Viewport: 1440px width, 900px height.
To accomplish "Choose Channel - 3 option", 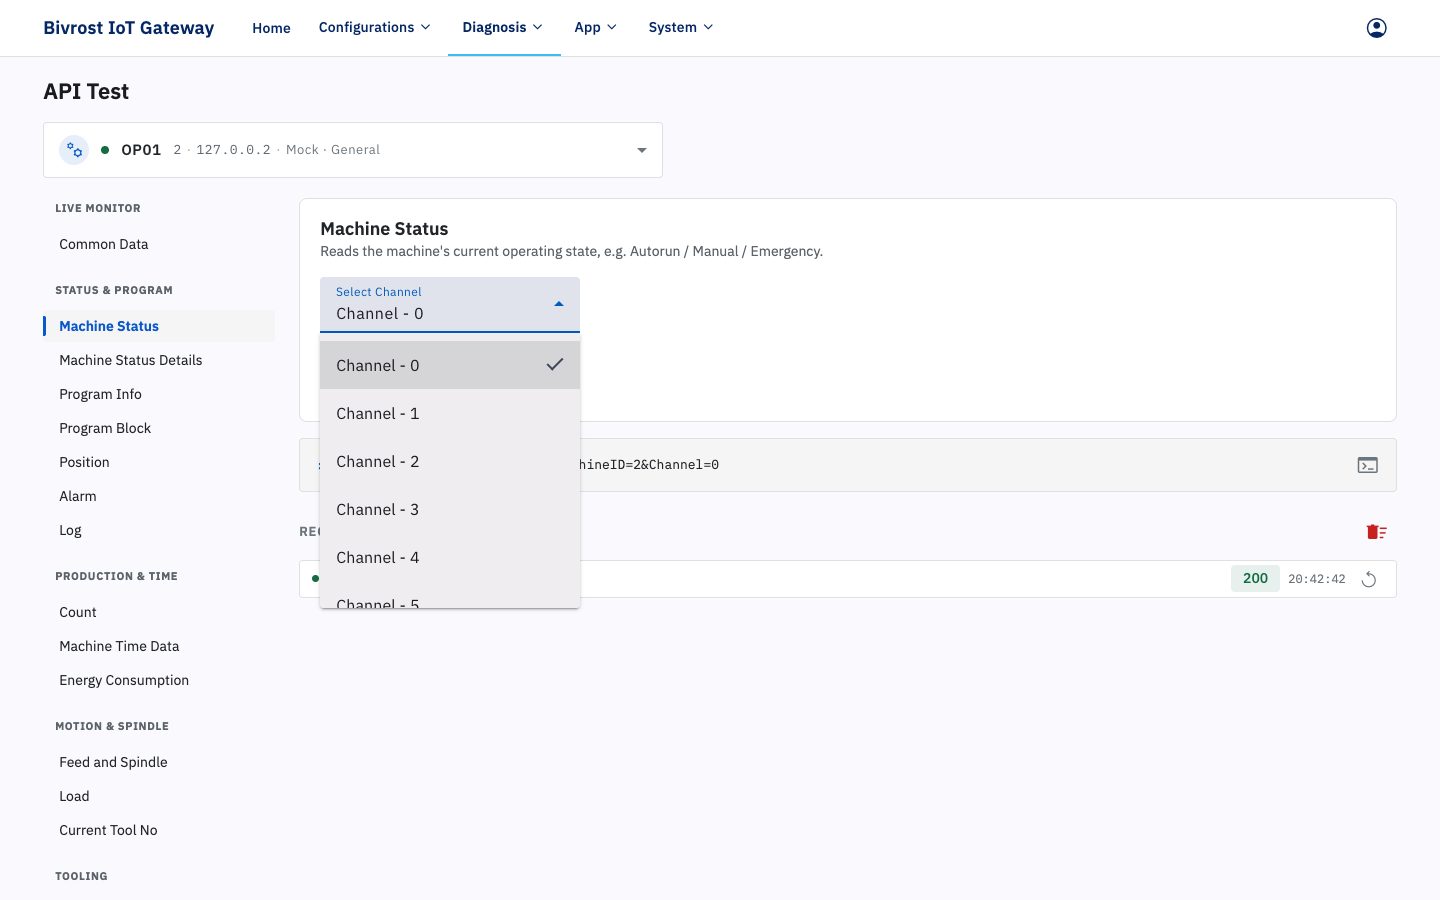I will click(450, 509).
